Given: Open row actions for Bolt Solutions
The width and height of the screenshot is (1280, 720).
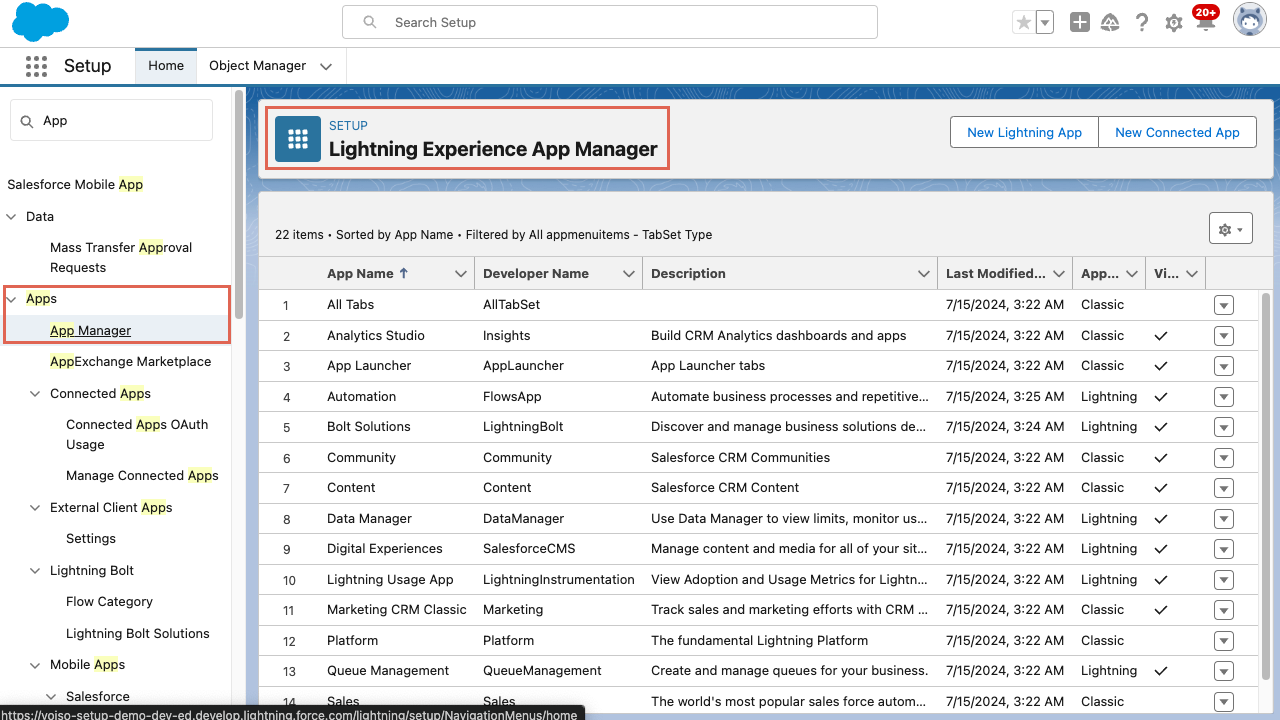Looking at the screenshot, I should tap(1224, 427).
